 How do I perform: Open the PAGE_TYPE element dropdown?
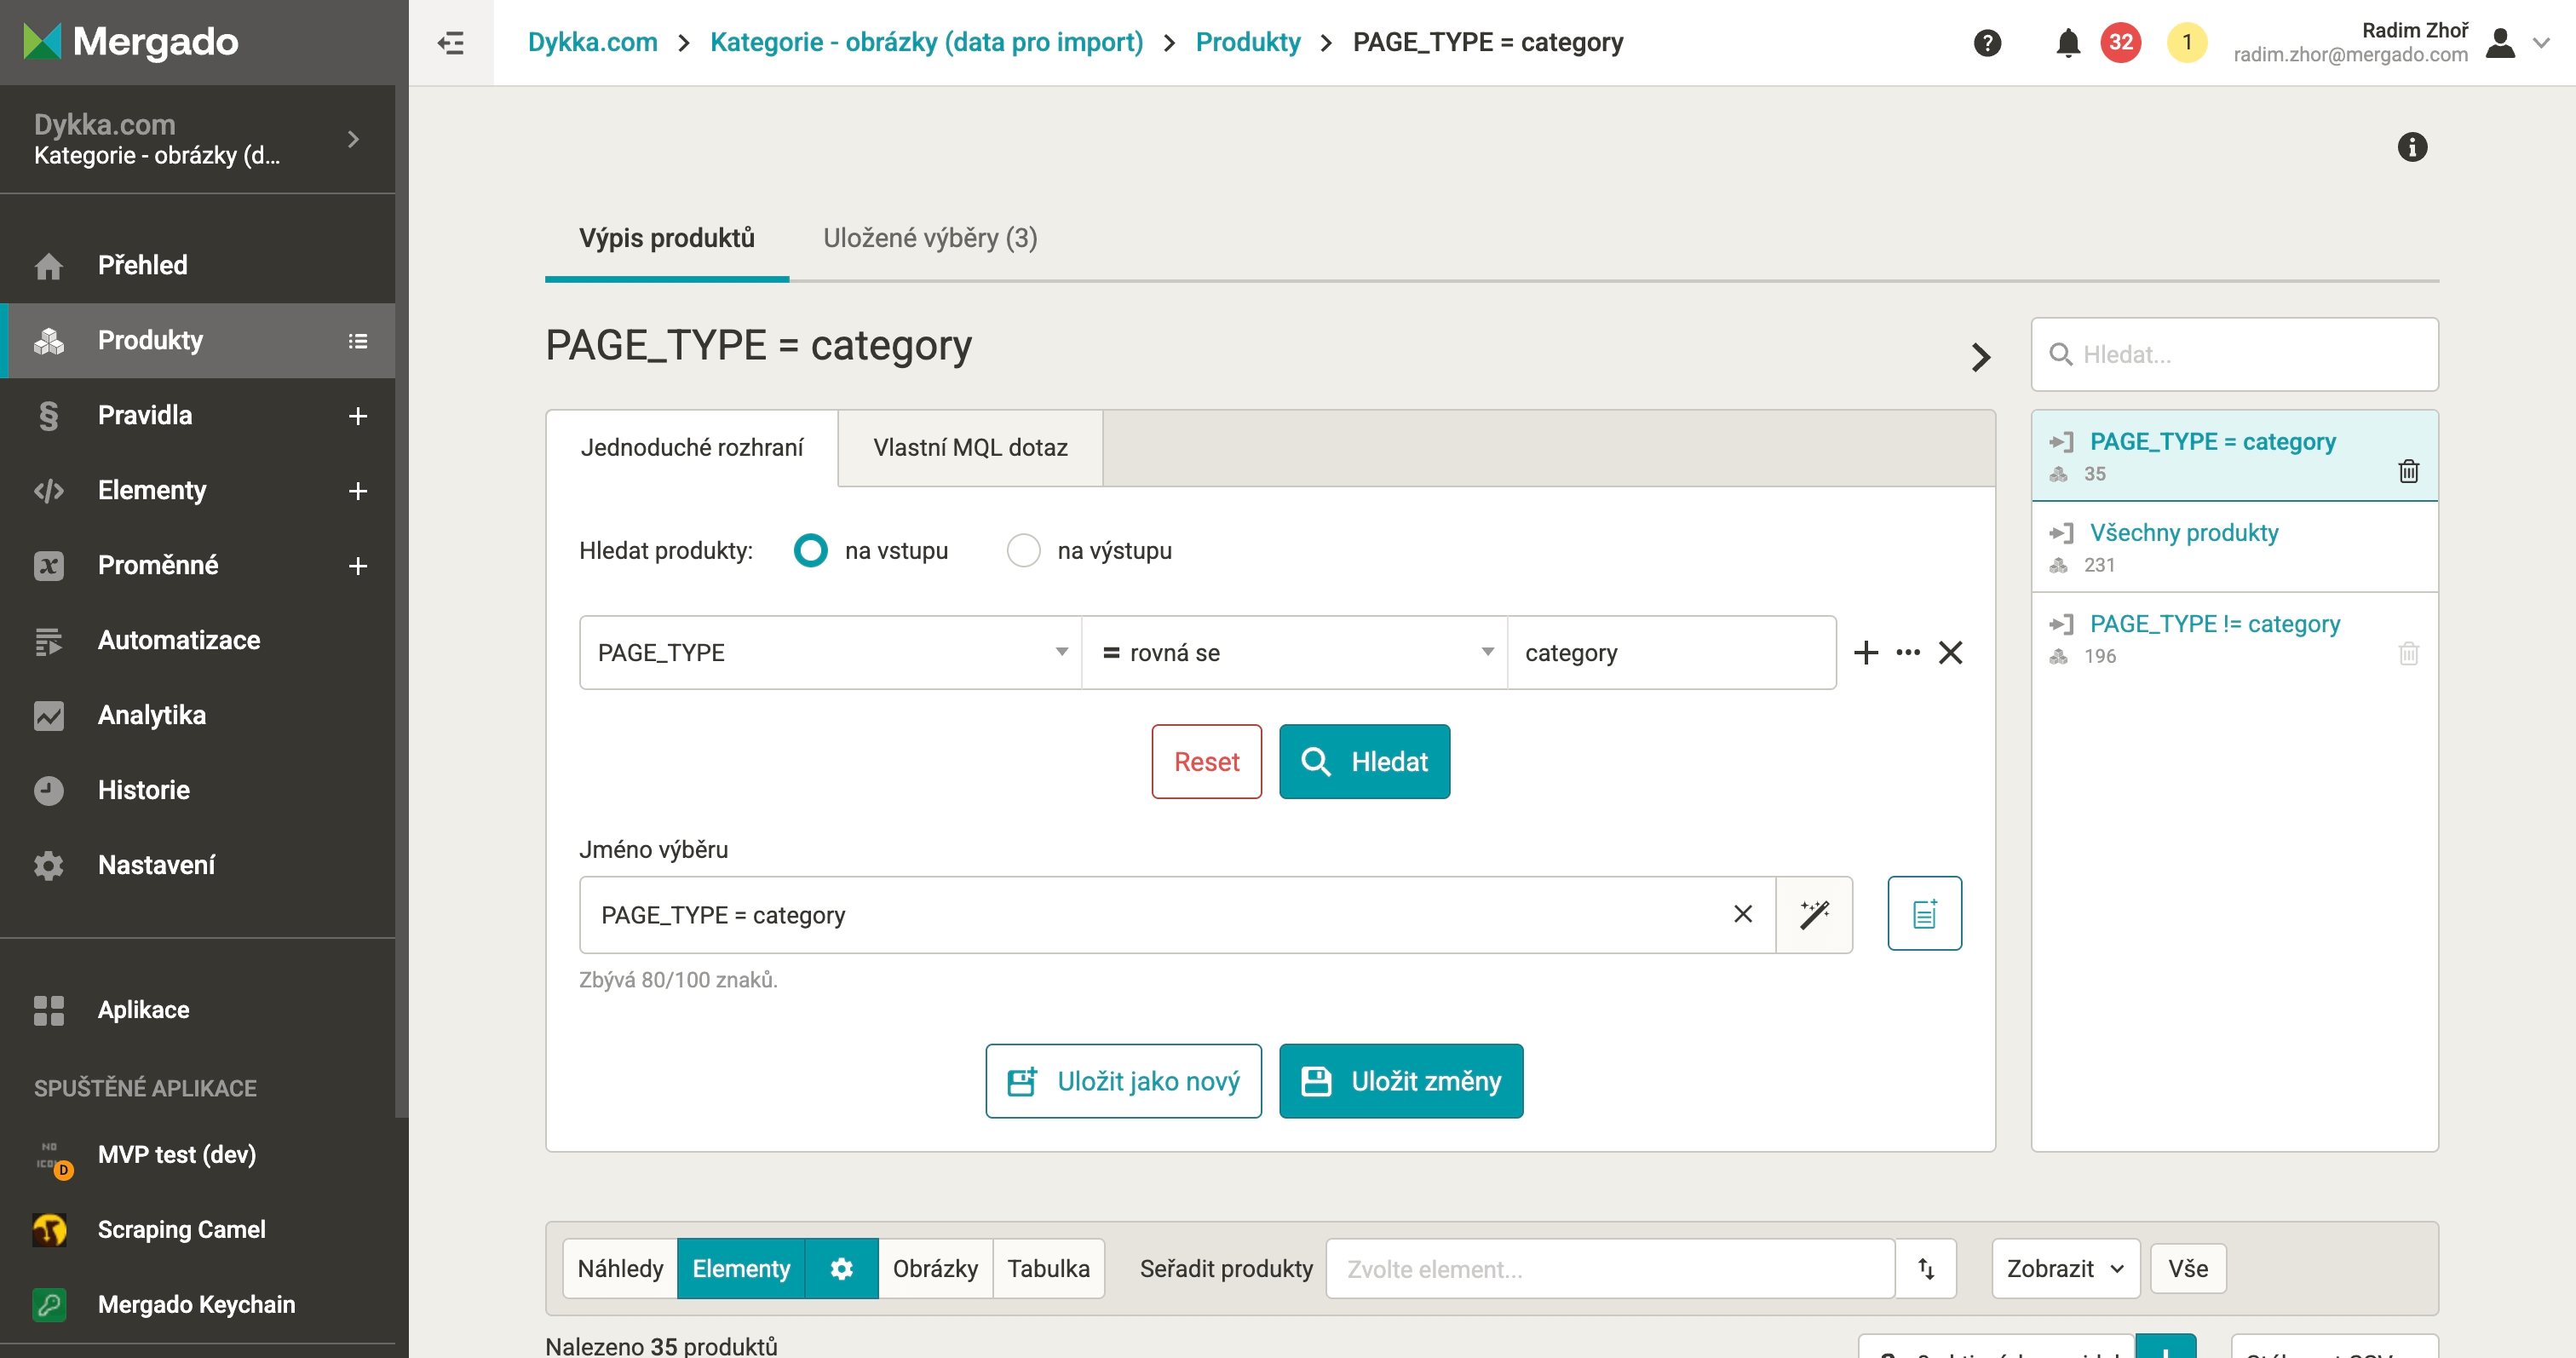click(x=829, y=653)
